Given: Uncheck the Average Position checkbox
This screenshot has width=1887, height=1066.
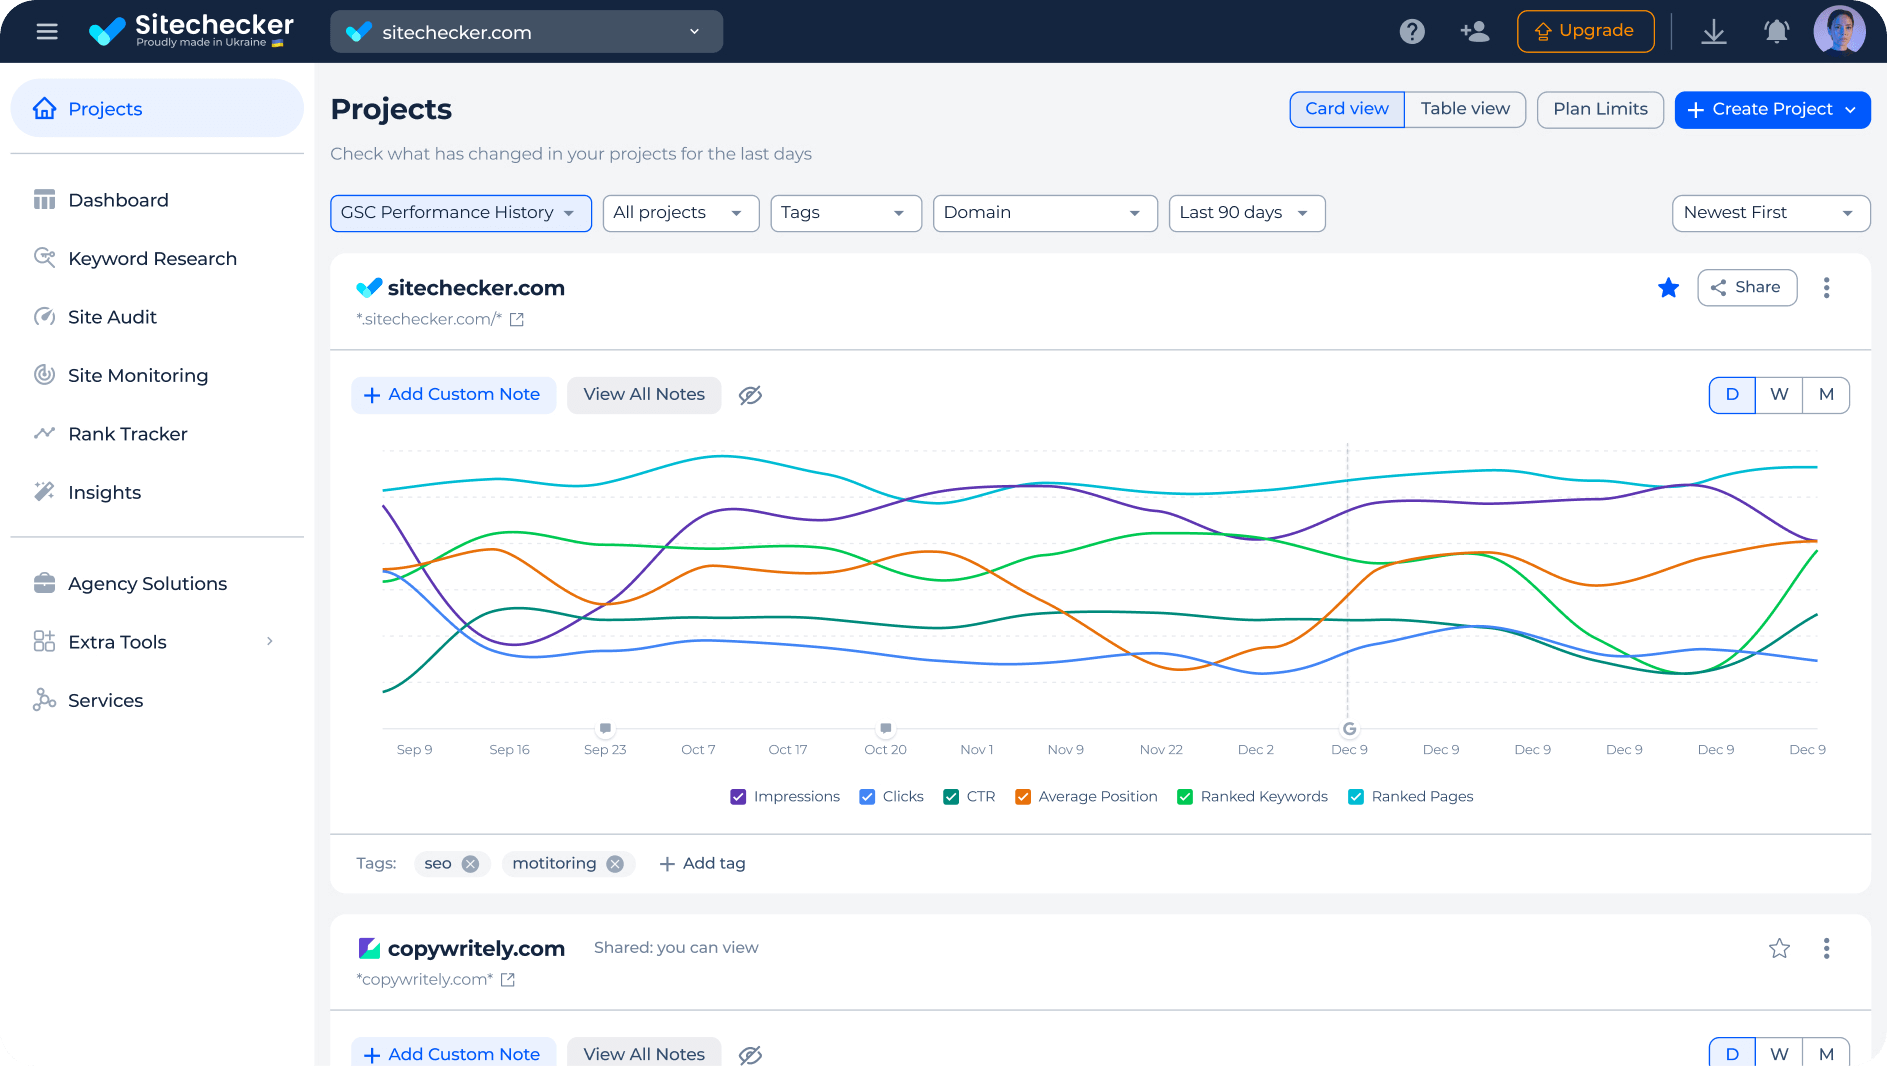Looking at the screenshot, I should point(1023,797).
